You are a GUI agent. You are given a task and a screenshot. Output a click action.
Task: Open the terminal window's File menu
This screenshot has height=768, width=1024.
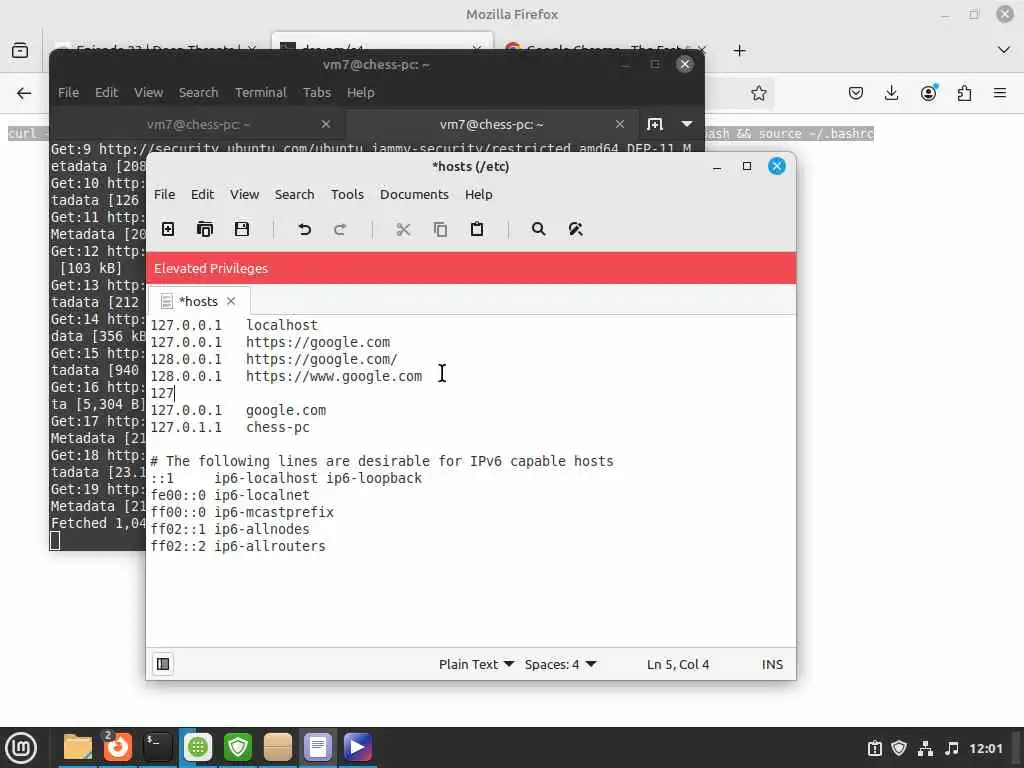[68, 93]
